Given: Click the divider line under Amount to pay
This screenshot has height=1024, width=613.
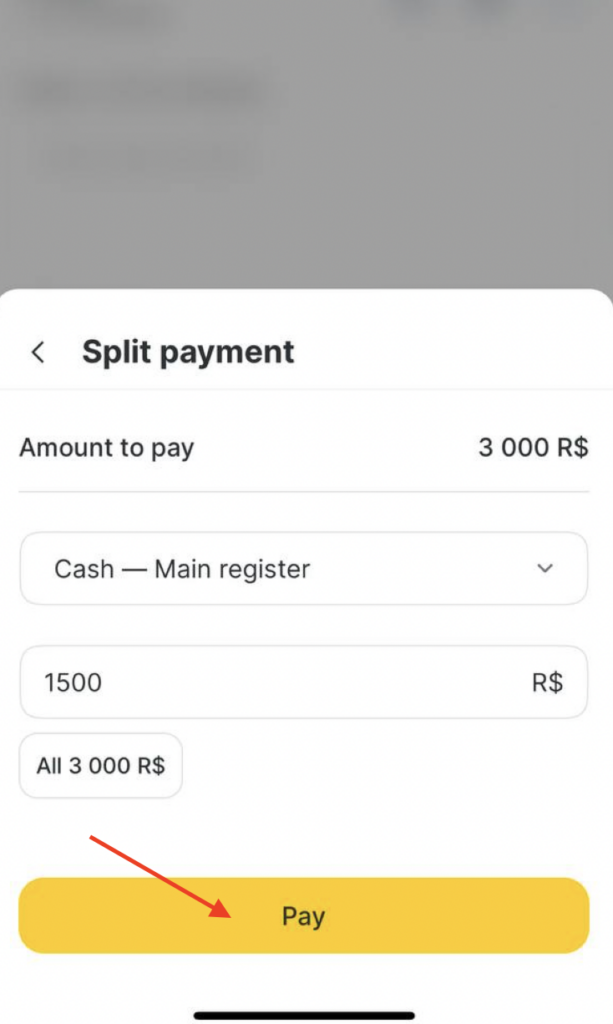Looking at the screenshot, I should (x=304, y=491).
